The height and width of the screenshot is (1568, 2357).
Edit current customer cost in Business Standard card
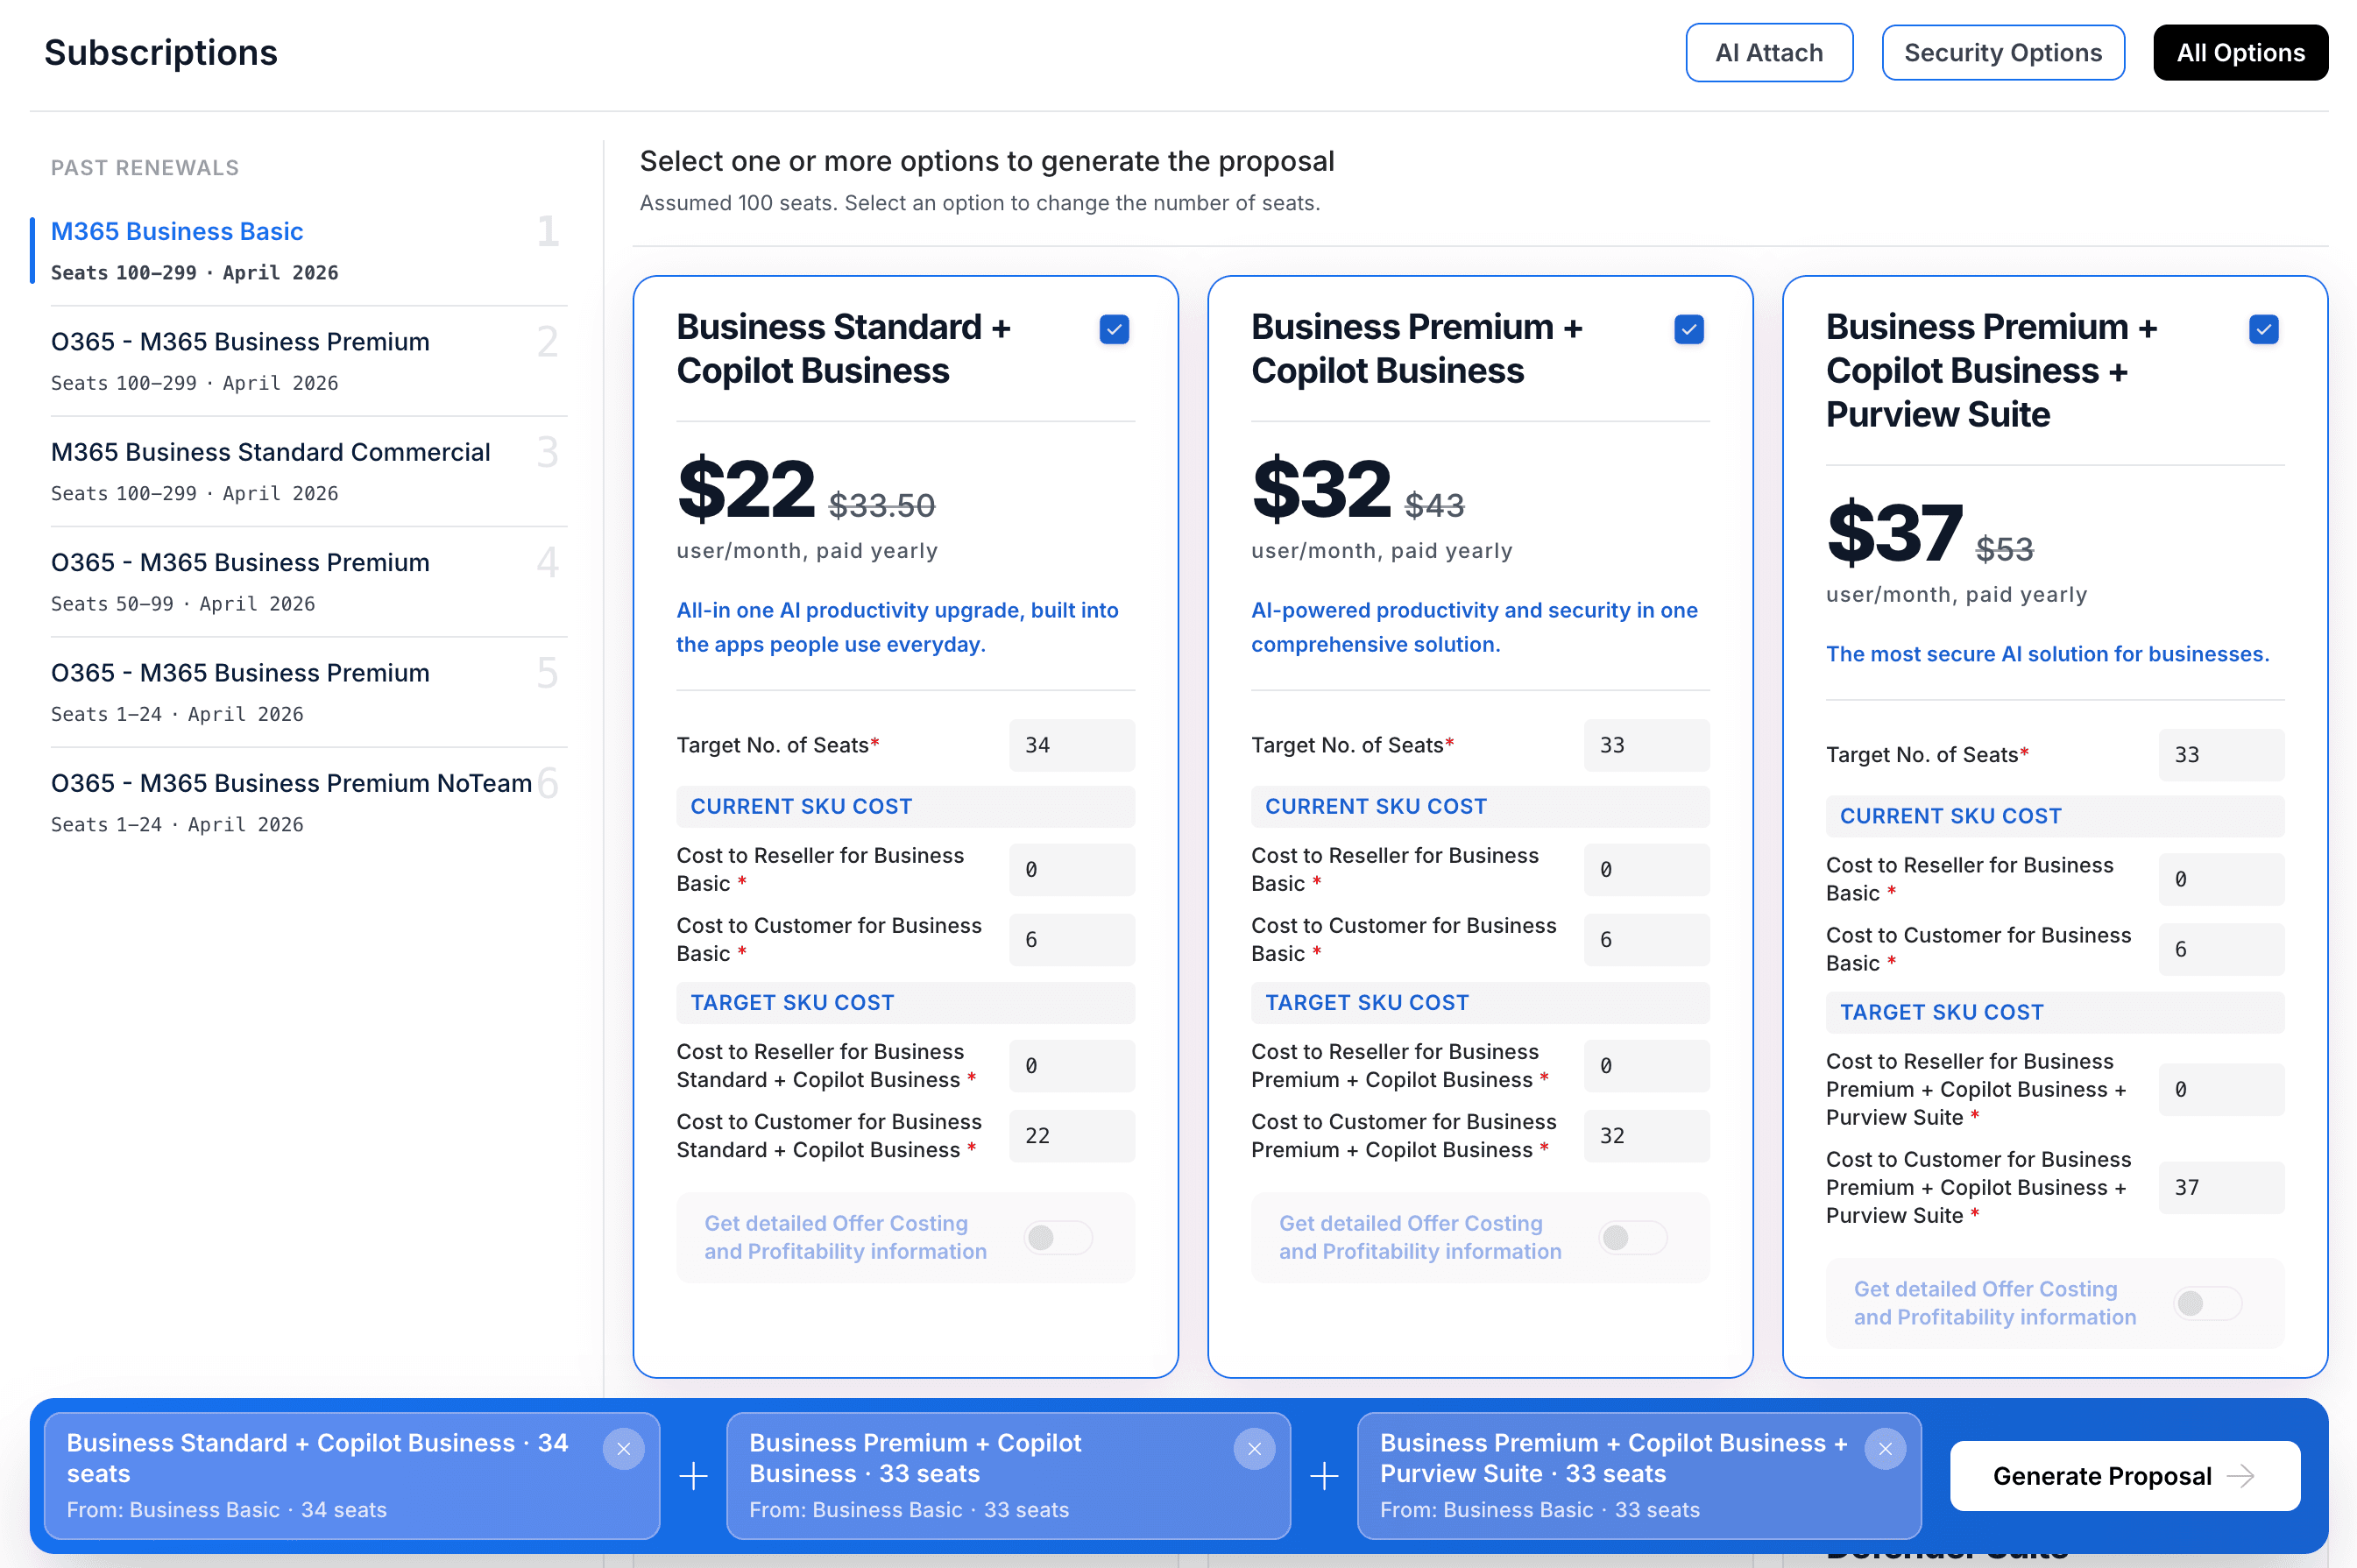[1072, 940]
